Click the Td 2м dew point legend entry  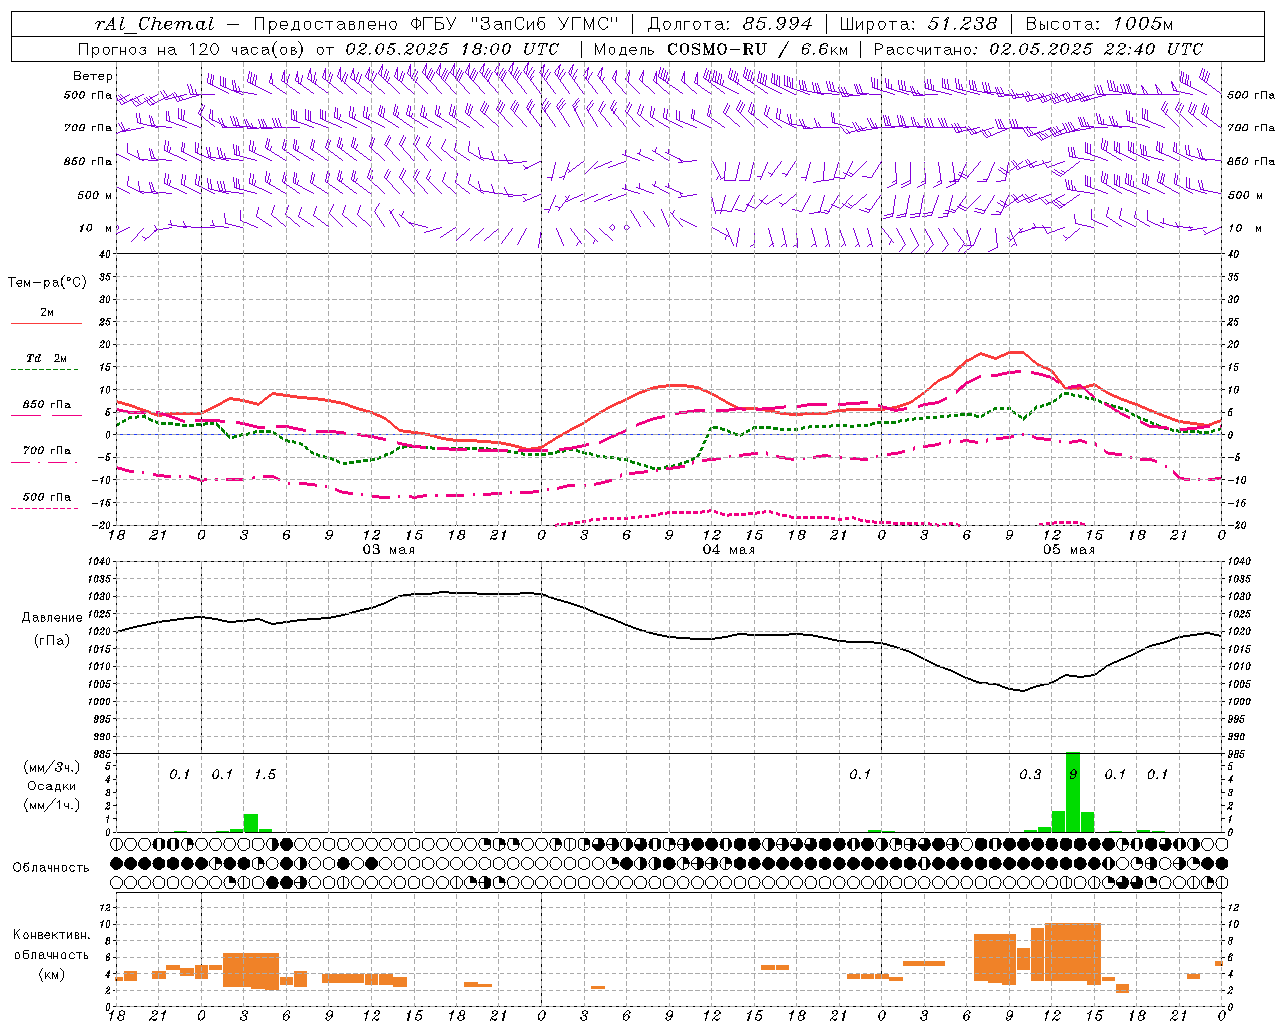coord(47,359)
